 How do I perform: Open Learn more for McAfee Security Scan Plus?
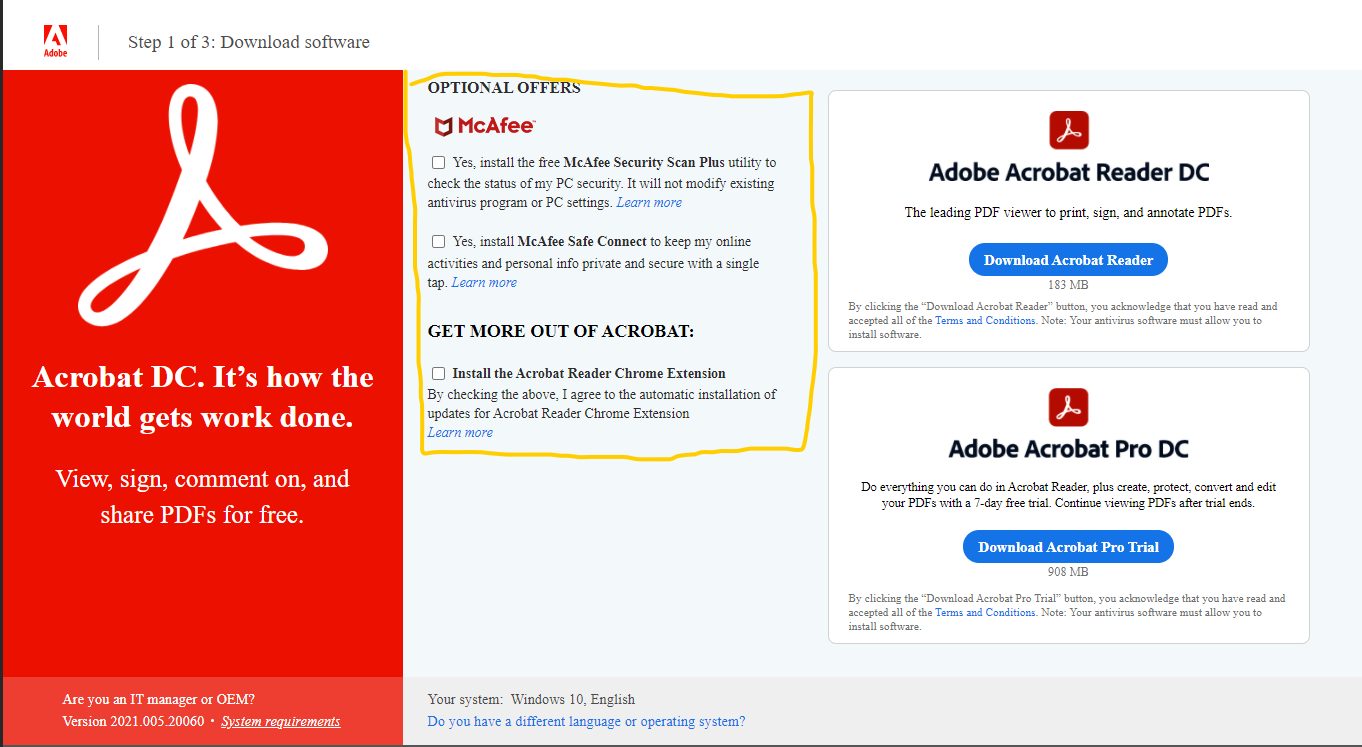tap(649, 202)
